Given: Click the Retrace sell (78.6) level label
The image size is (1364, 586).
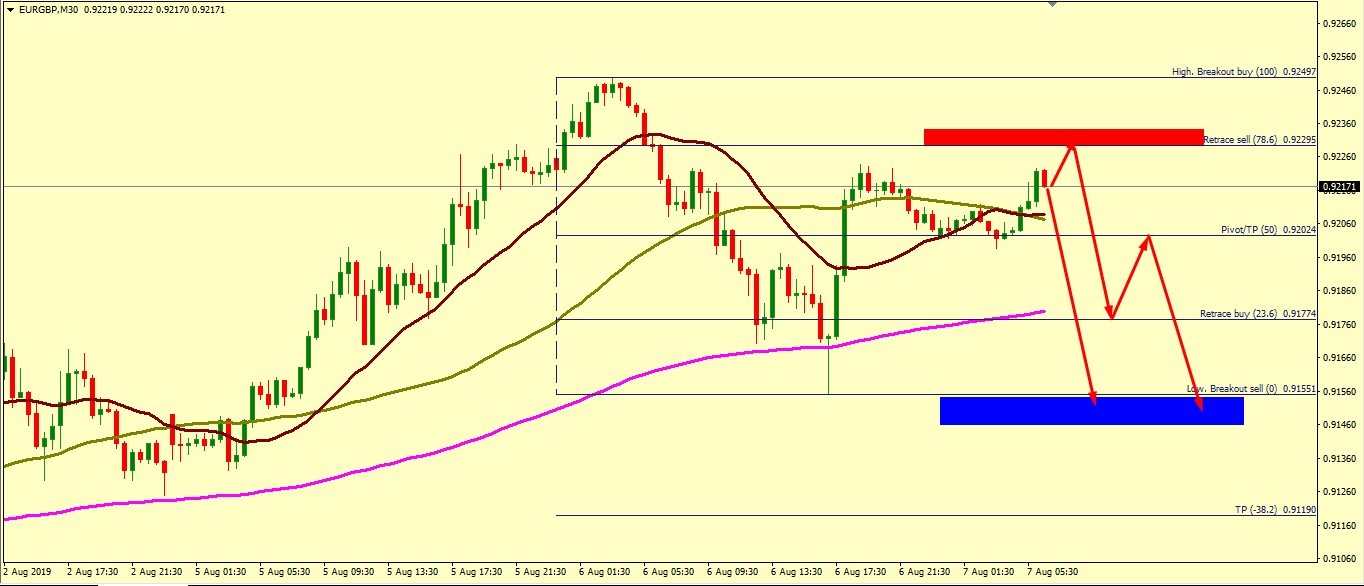Looking at the screenshot, I should coord(1253,140).
